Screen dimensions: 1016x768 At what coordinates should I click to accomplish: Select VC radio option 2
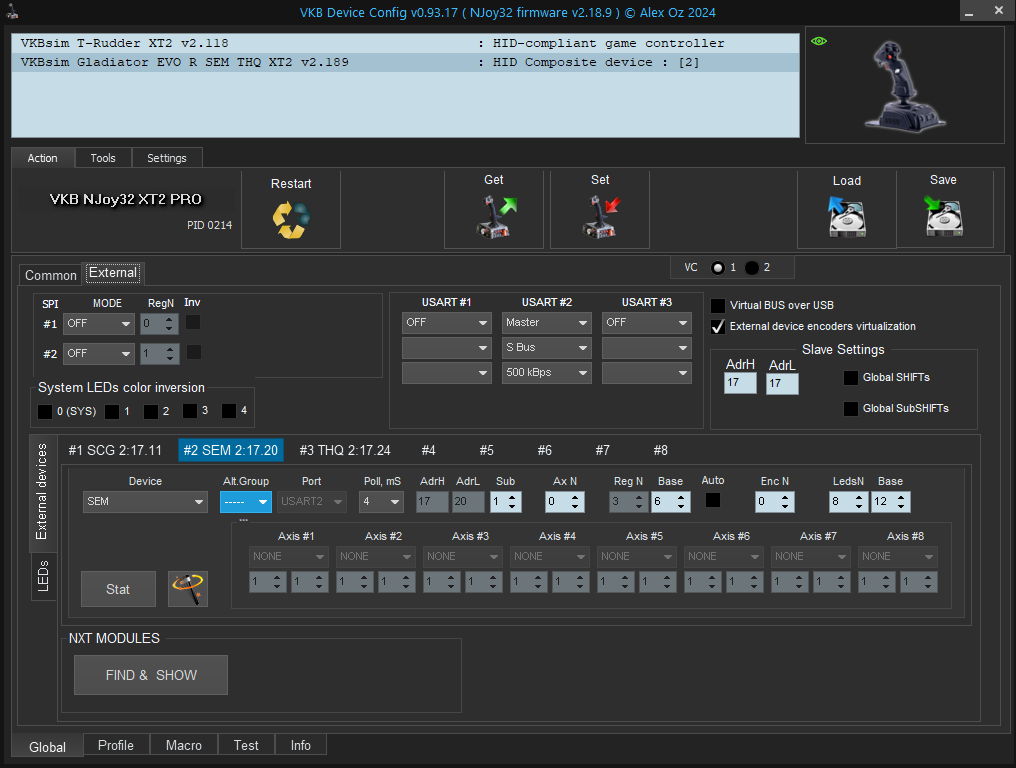click(752, 268)
